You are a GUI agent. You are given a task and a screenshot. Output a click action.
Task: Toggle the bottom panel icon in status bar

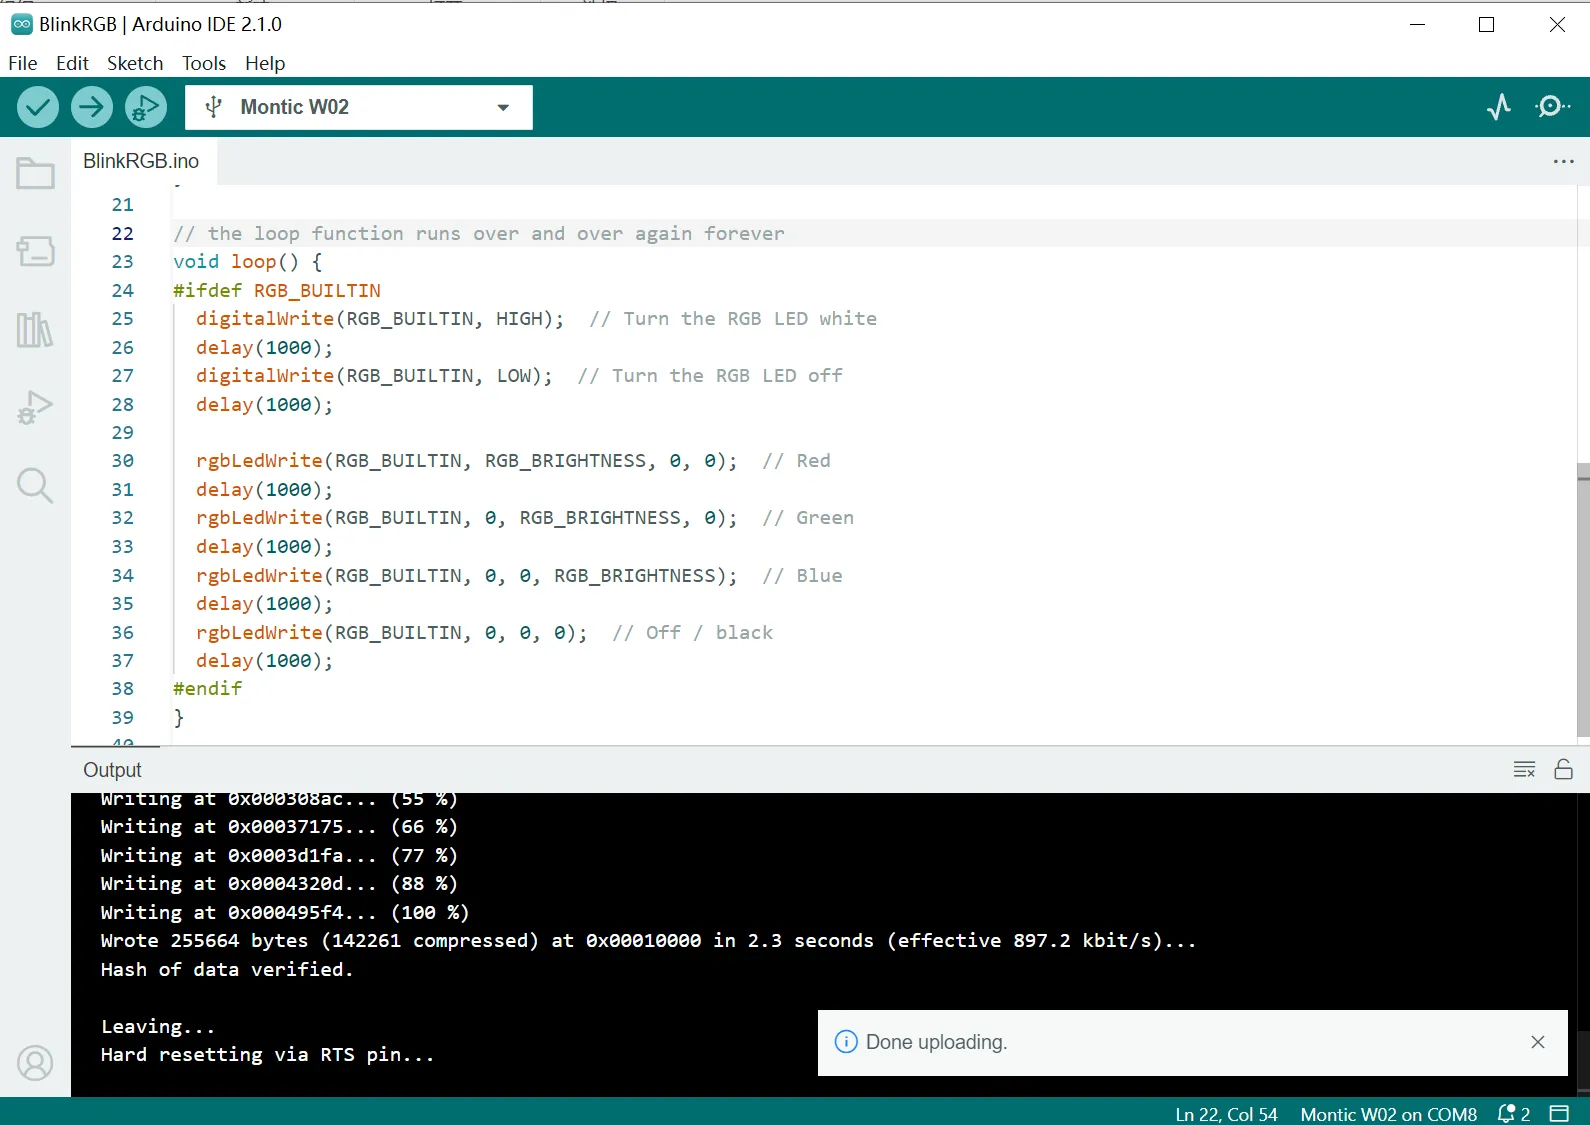1559,1113
